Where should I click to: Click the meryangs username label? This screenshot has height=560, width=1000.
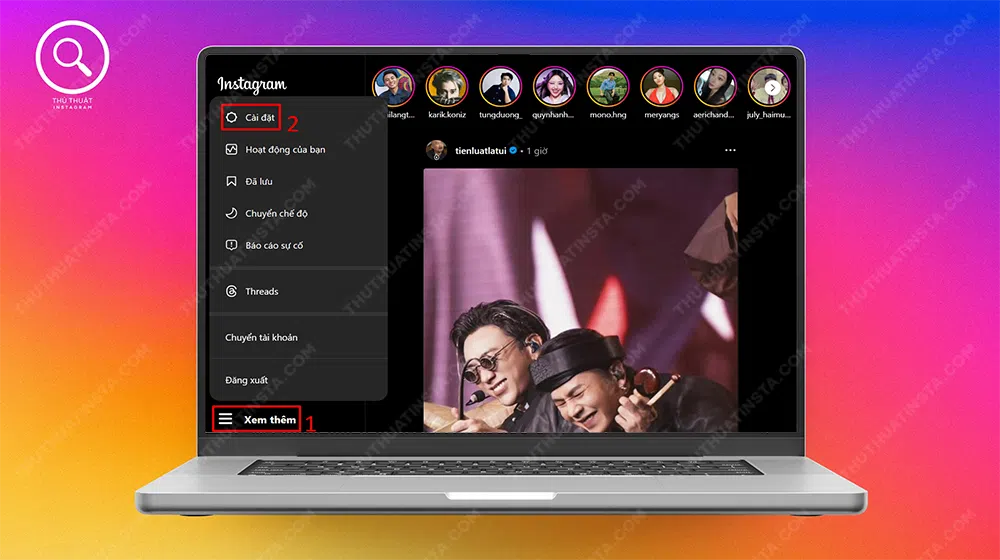(661, 115)
